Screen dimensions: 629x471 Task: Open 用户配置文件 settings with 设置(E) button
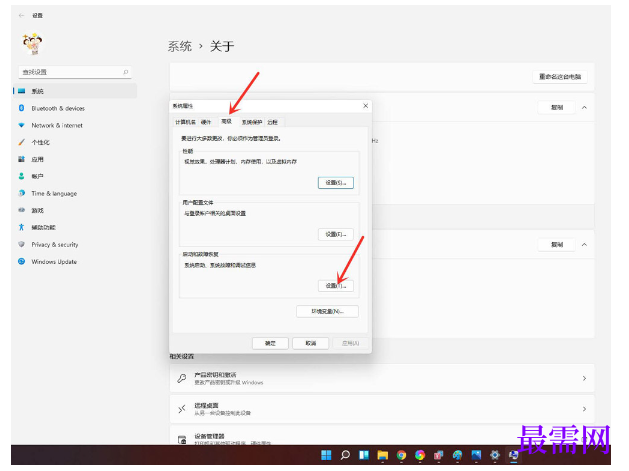336,234
